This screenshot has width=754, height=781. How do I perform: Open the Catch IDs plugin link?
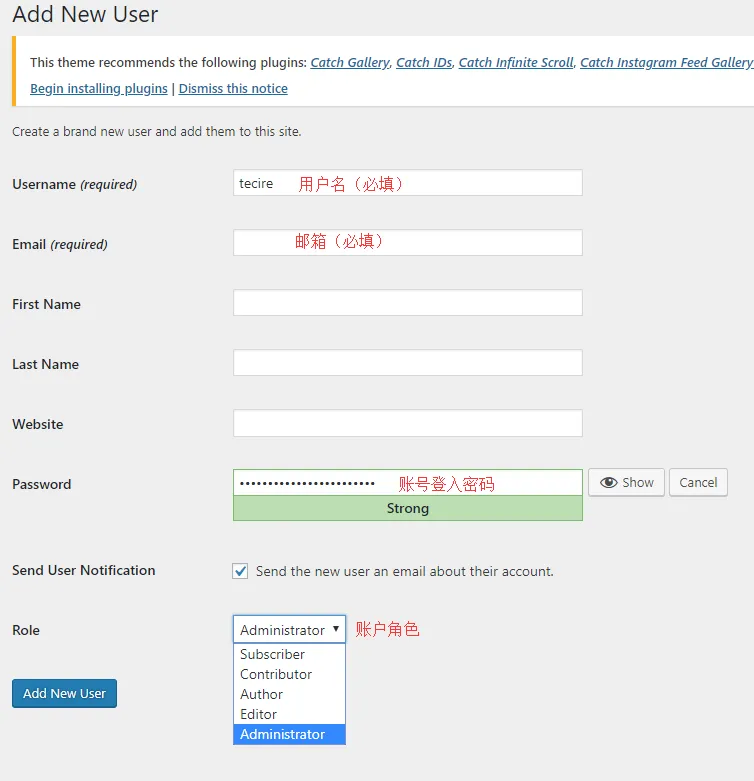[x=424, y=62]
